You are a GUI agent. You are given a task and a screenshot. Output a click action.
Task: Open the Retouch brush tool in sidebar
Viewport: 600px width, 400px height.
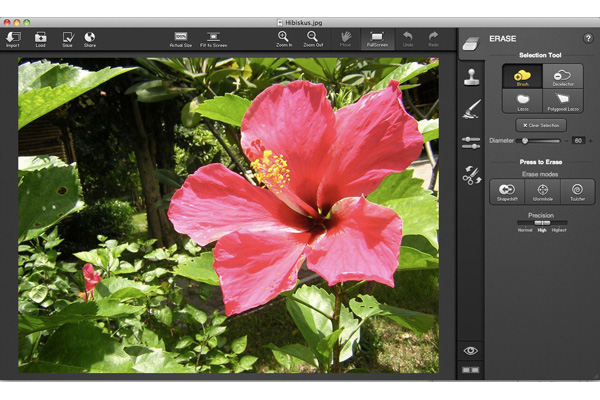coord(472,109)
